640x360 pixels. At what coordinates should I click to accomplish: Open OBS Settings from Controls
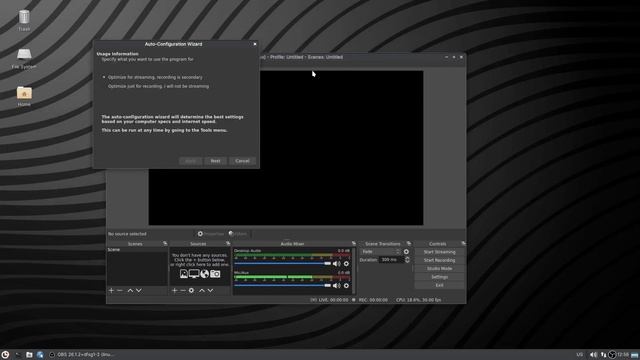point(439,277)
